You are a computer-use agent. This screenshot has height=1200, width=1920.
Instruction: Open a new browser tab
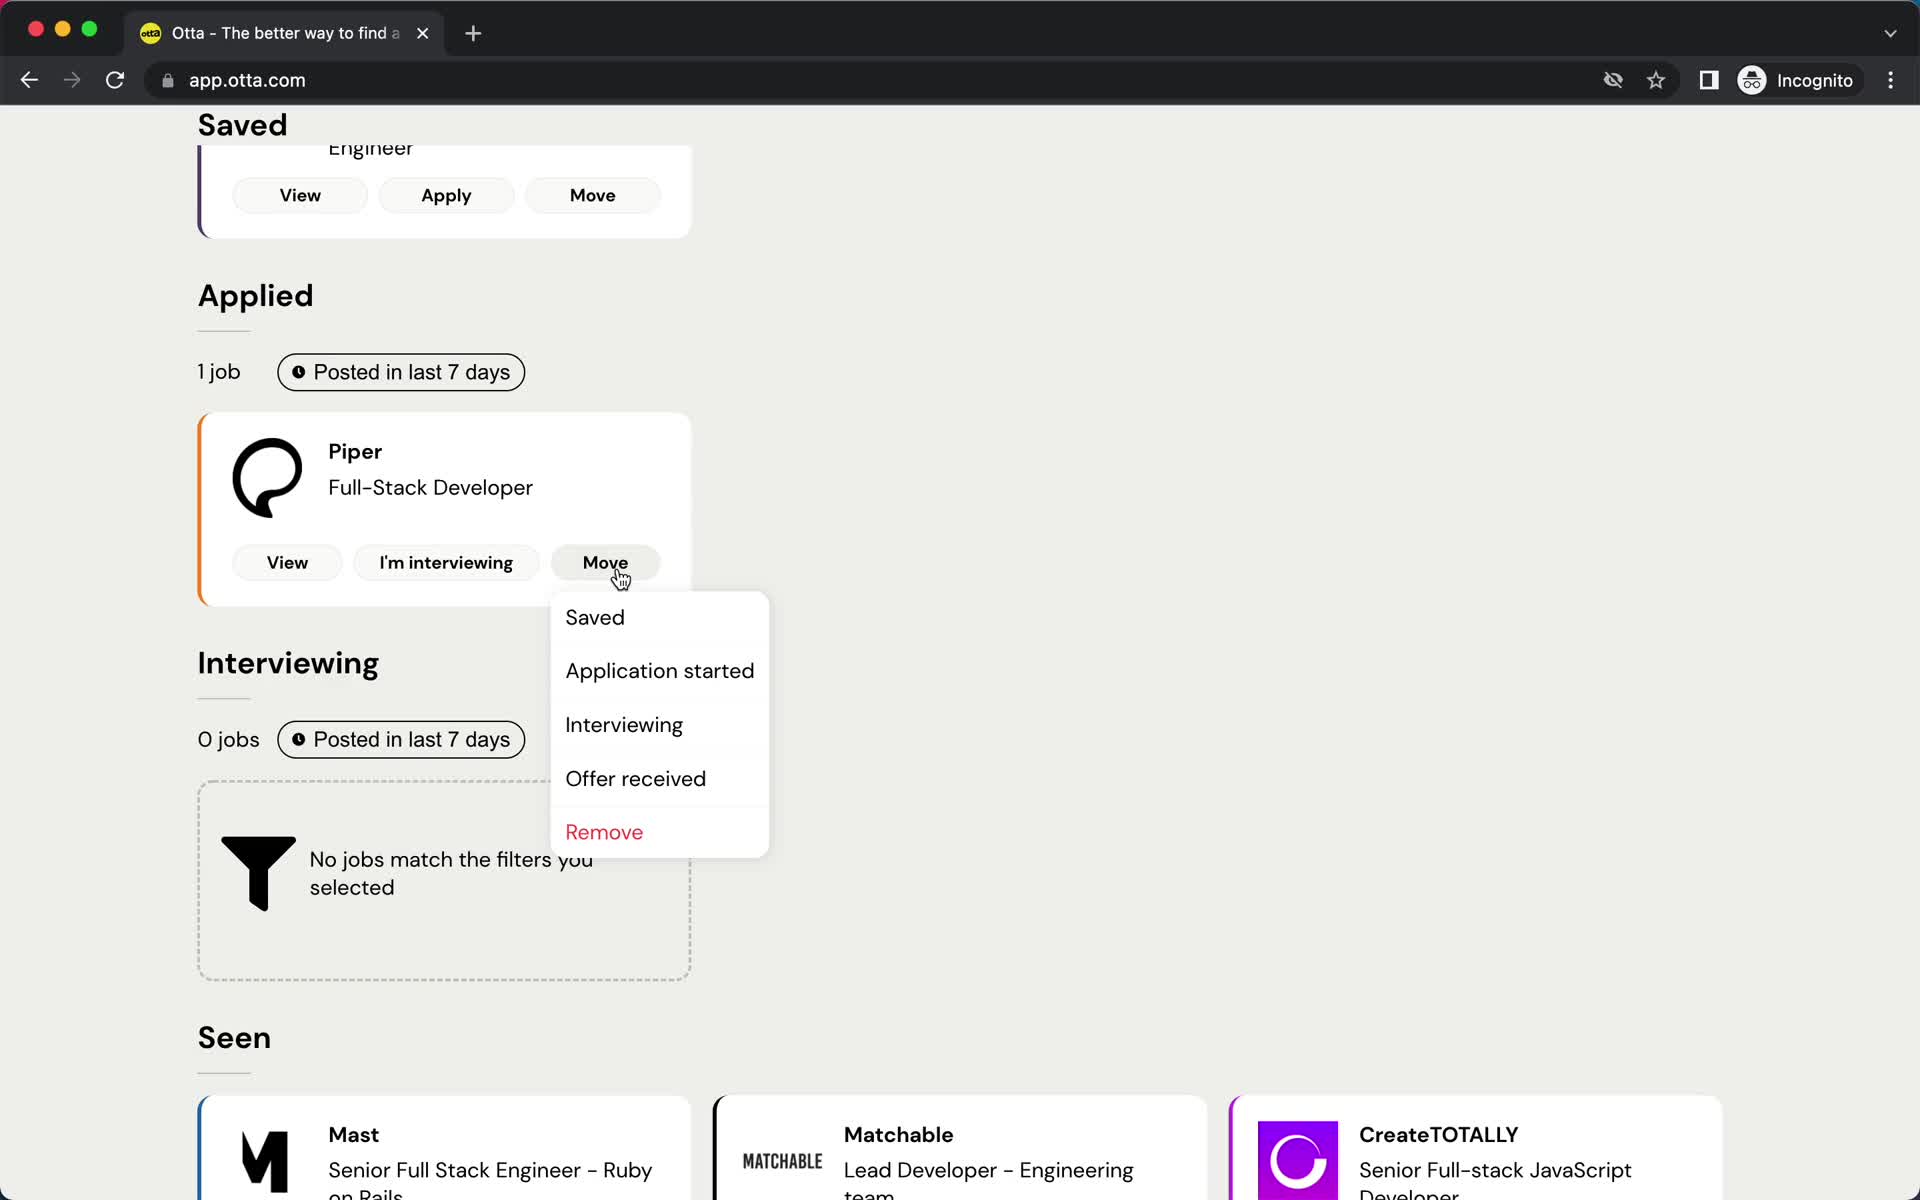coord(473,33)
